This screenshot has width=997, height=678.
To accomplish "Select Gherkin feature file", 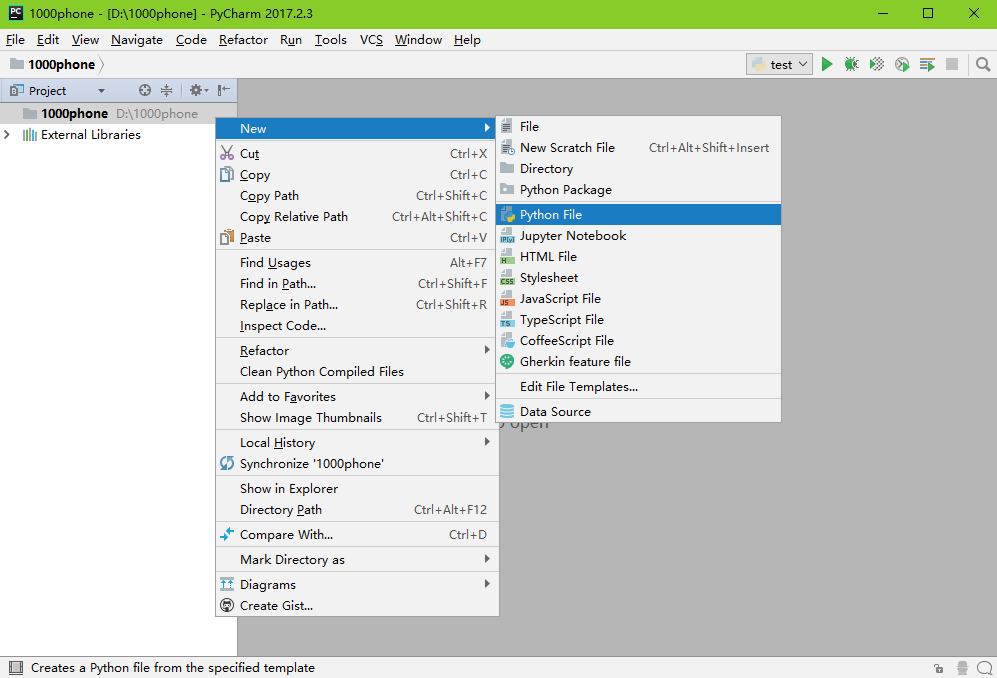I will pyautogui.click(x=638, y=361).
